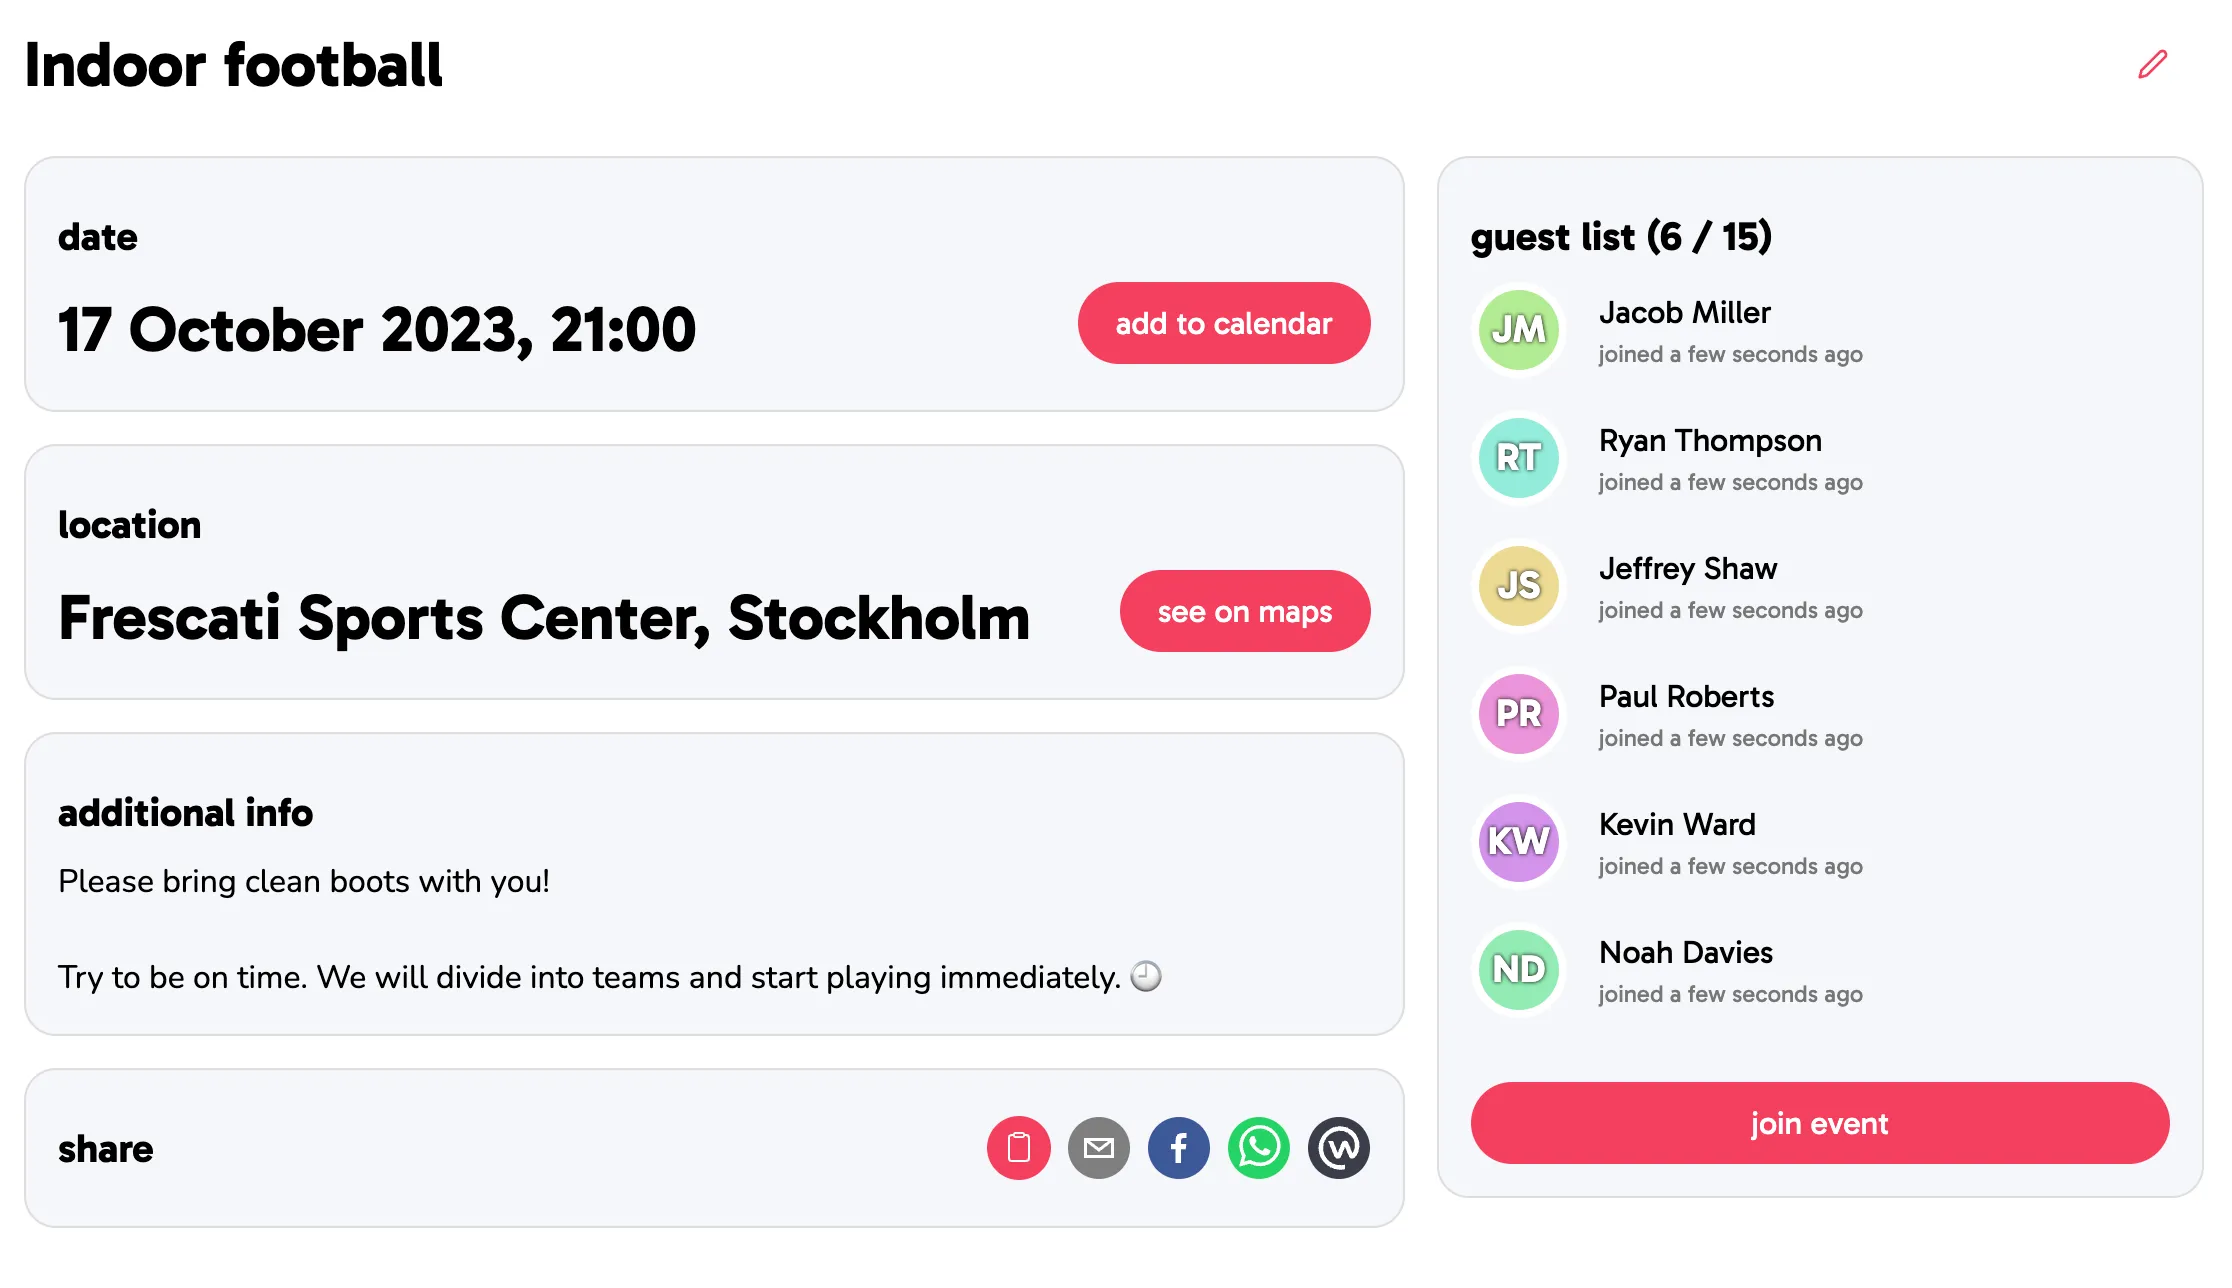
Task: Select guest name Kevin Ward
Action: coord(1677,825)
